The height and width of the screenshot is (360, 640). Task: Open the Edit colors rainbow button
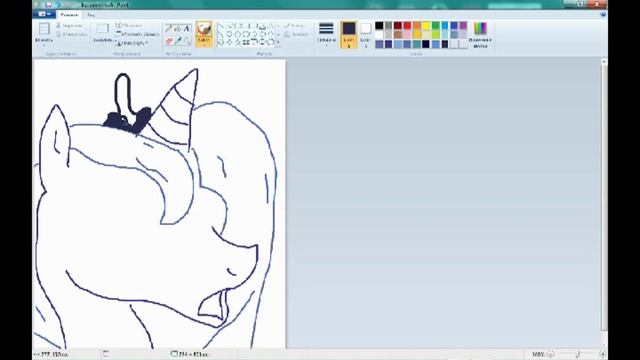pos(480,35)
